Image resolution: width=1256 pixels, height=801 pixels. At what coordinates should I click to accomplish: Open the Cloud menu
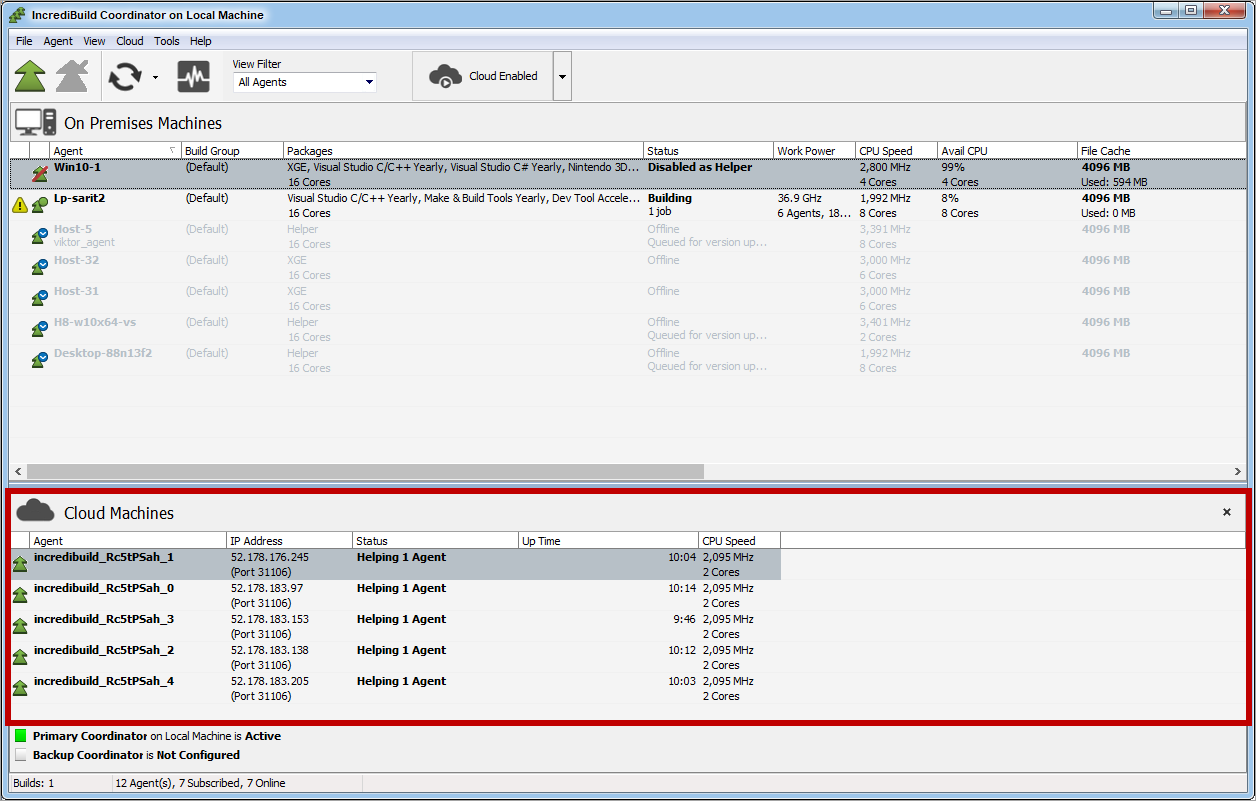point(130,41)
